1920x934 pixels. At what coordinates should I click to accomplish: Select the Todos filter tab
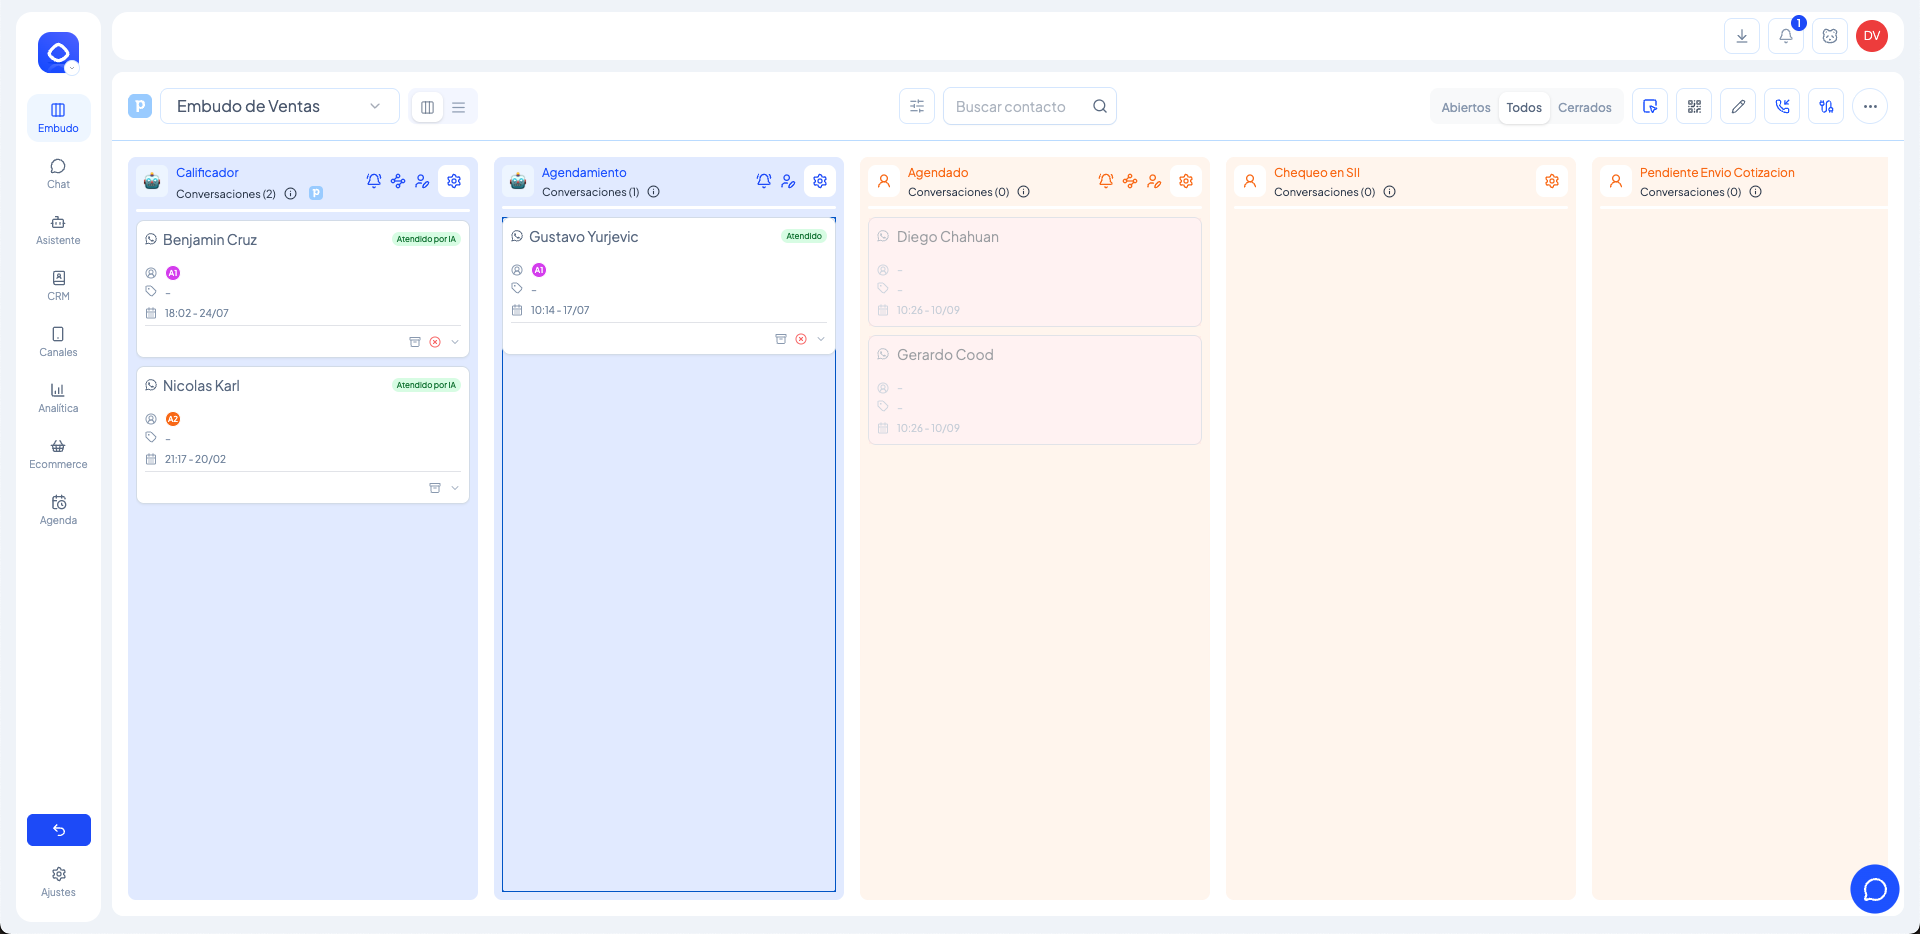click(1524, 107)
